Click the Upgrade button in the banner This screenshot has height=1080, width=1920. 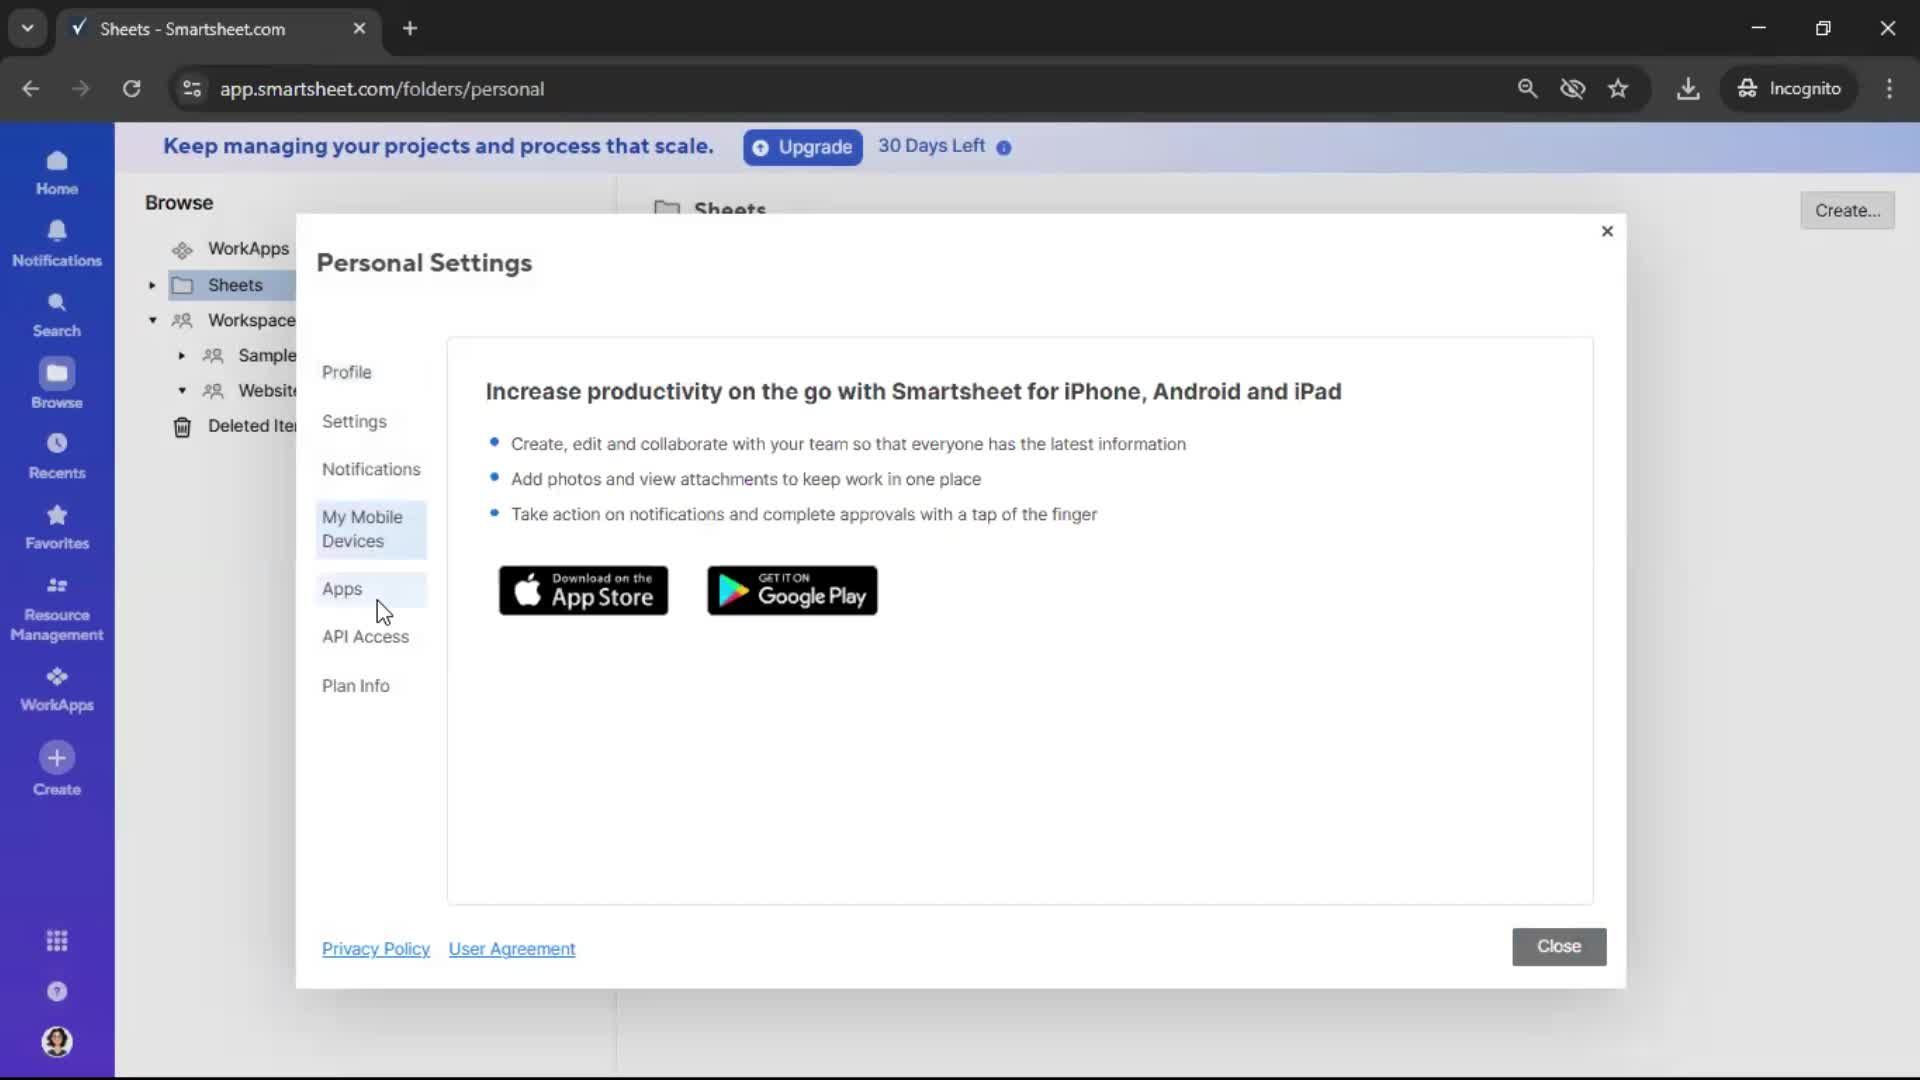click(801, 147)
